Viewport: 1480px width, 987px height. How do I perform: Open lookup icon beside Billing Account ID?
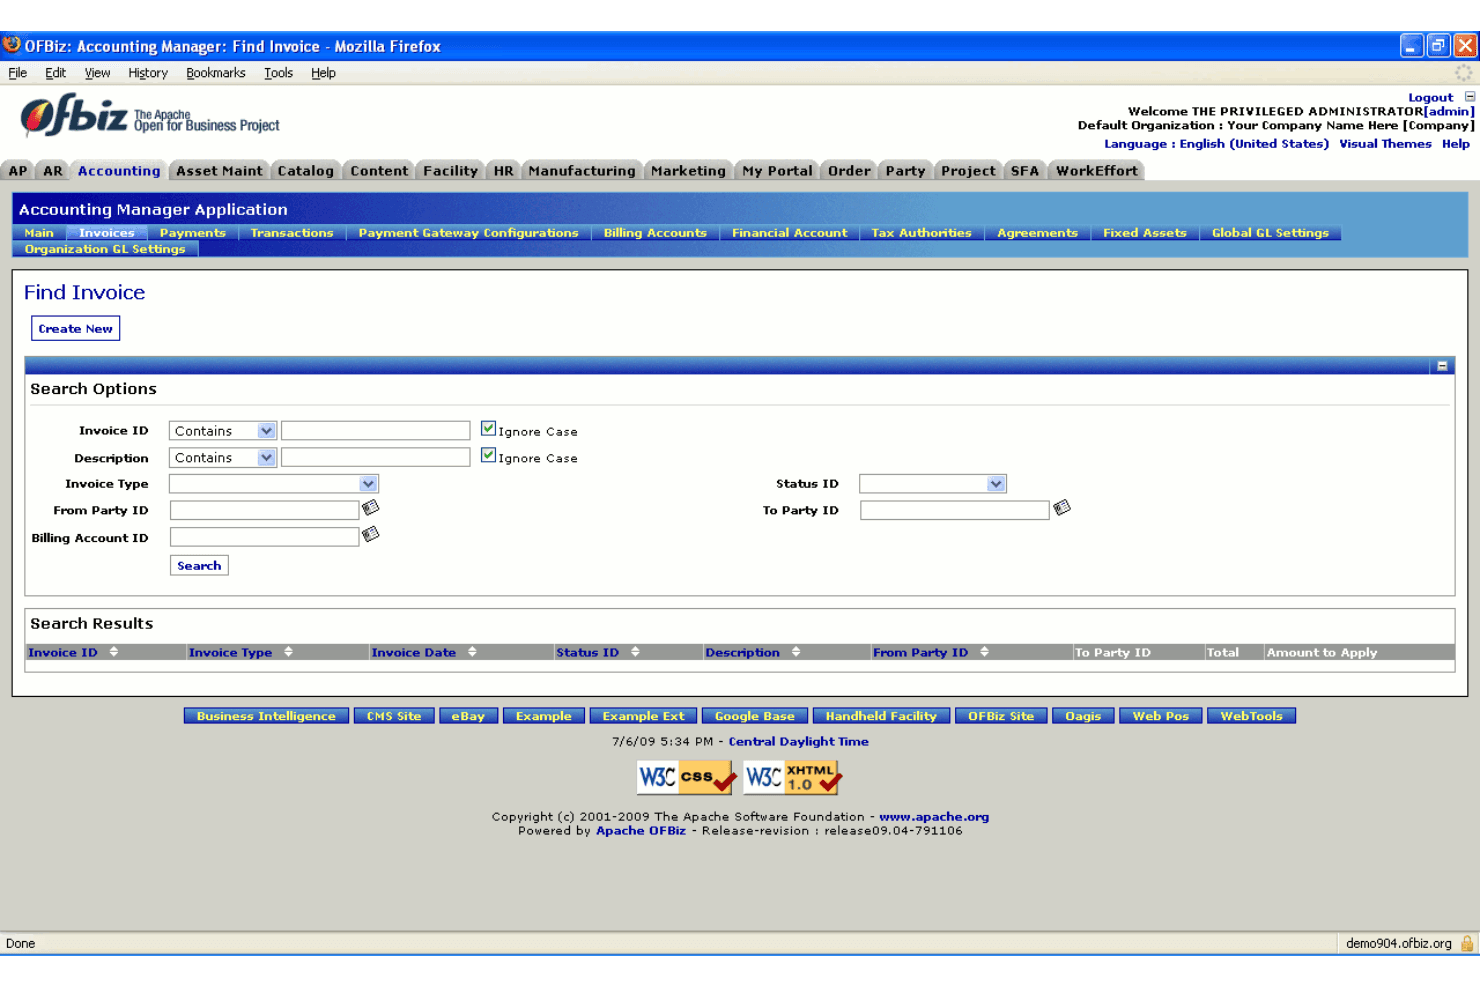(x=370, y=535)
